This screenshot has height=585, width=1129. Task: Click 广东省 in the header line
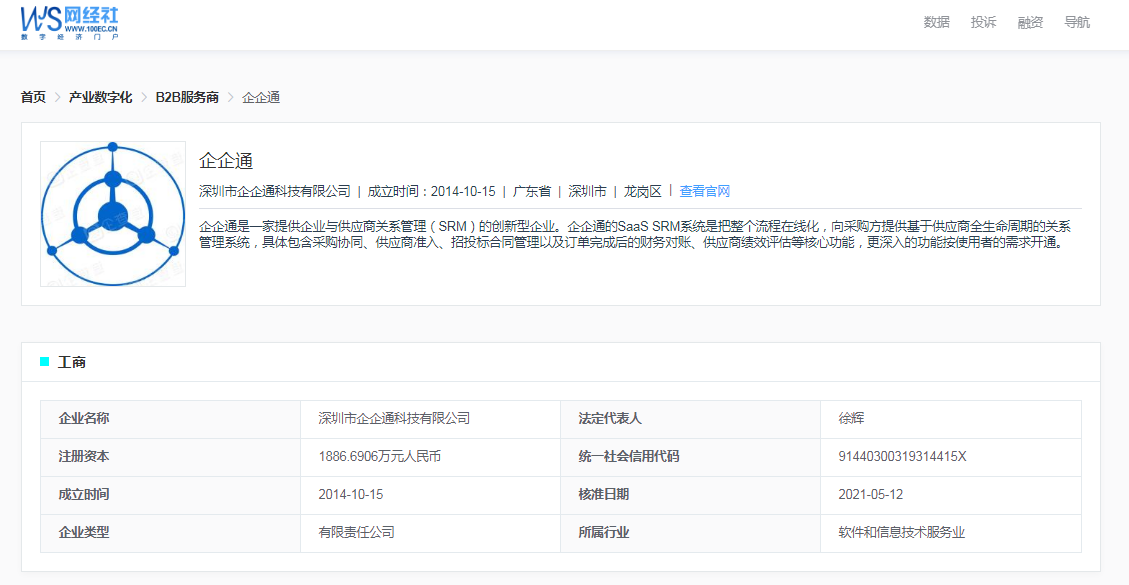click(x=532, y=191)
